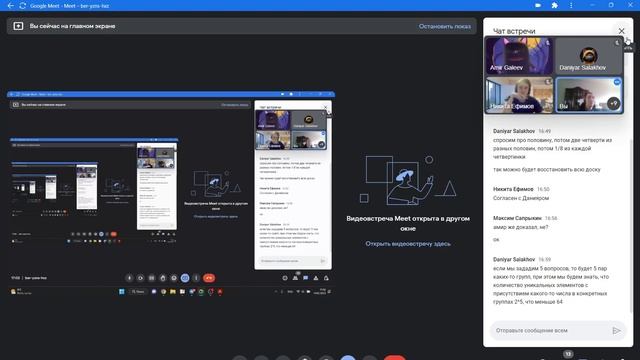Click microphone button in shared preview toolbar
The width and height of the screenshot is (640, 360).
(129, 278)
